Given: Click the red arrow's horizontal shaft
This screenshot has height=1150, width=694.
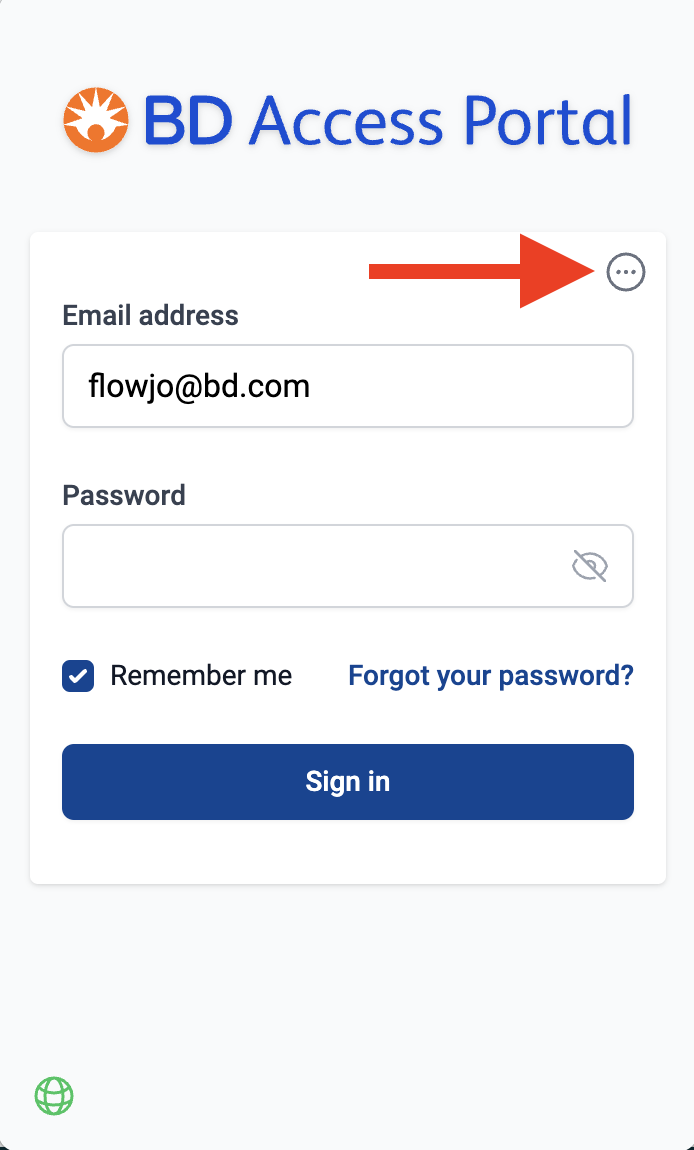Looking at the screenshot, I should point(445,272).
